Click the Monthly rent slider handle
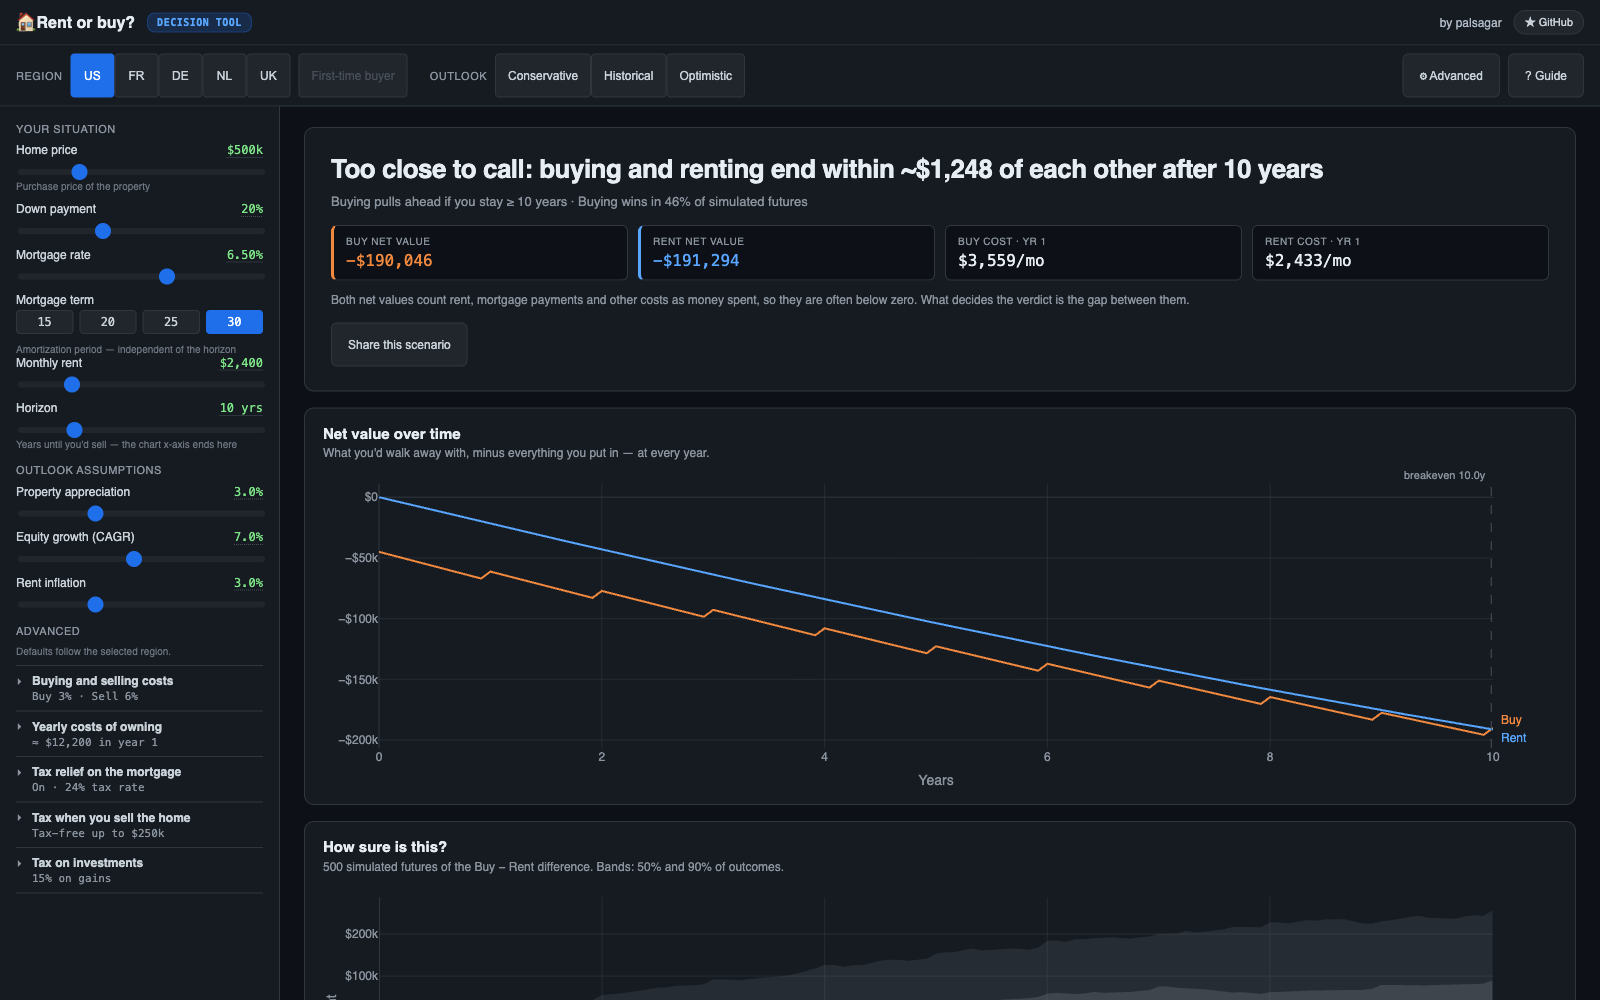This screenshot has height=1000, width=1600. tap(72, 385)
